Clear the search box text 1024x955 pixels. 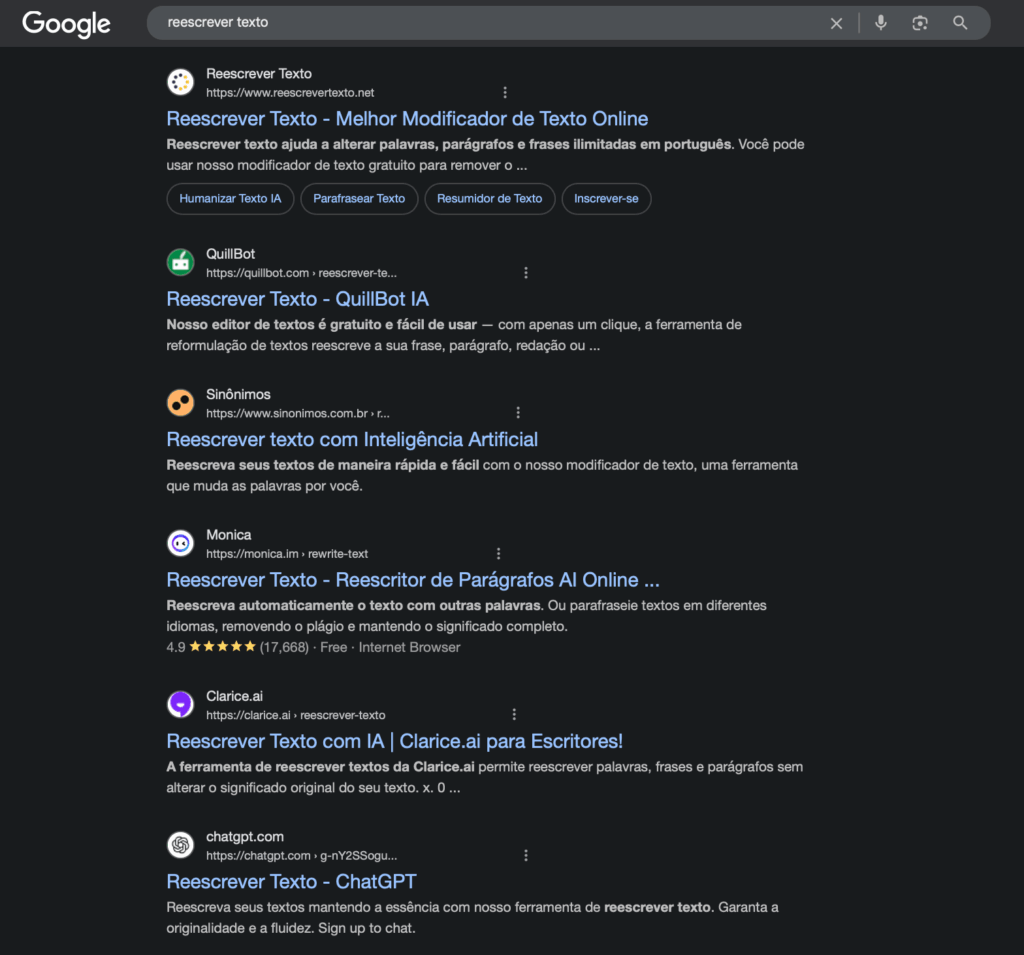point(836,23)
